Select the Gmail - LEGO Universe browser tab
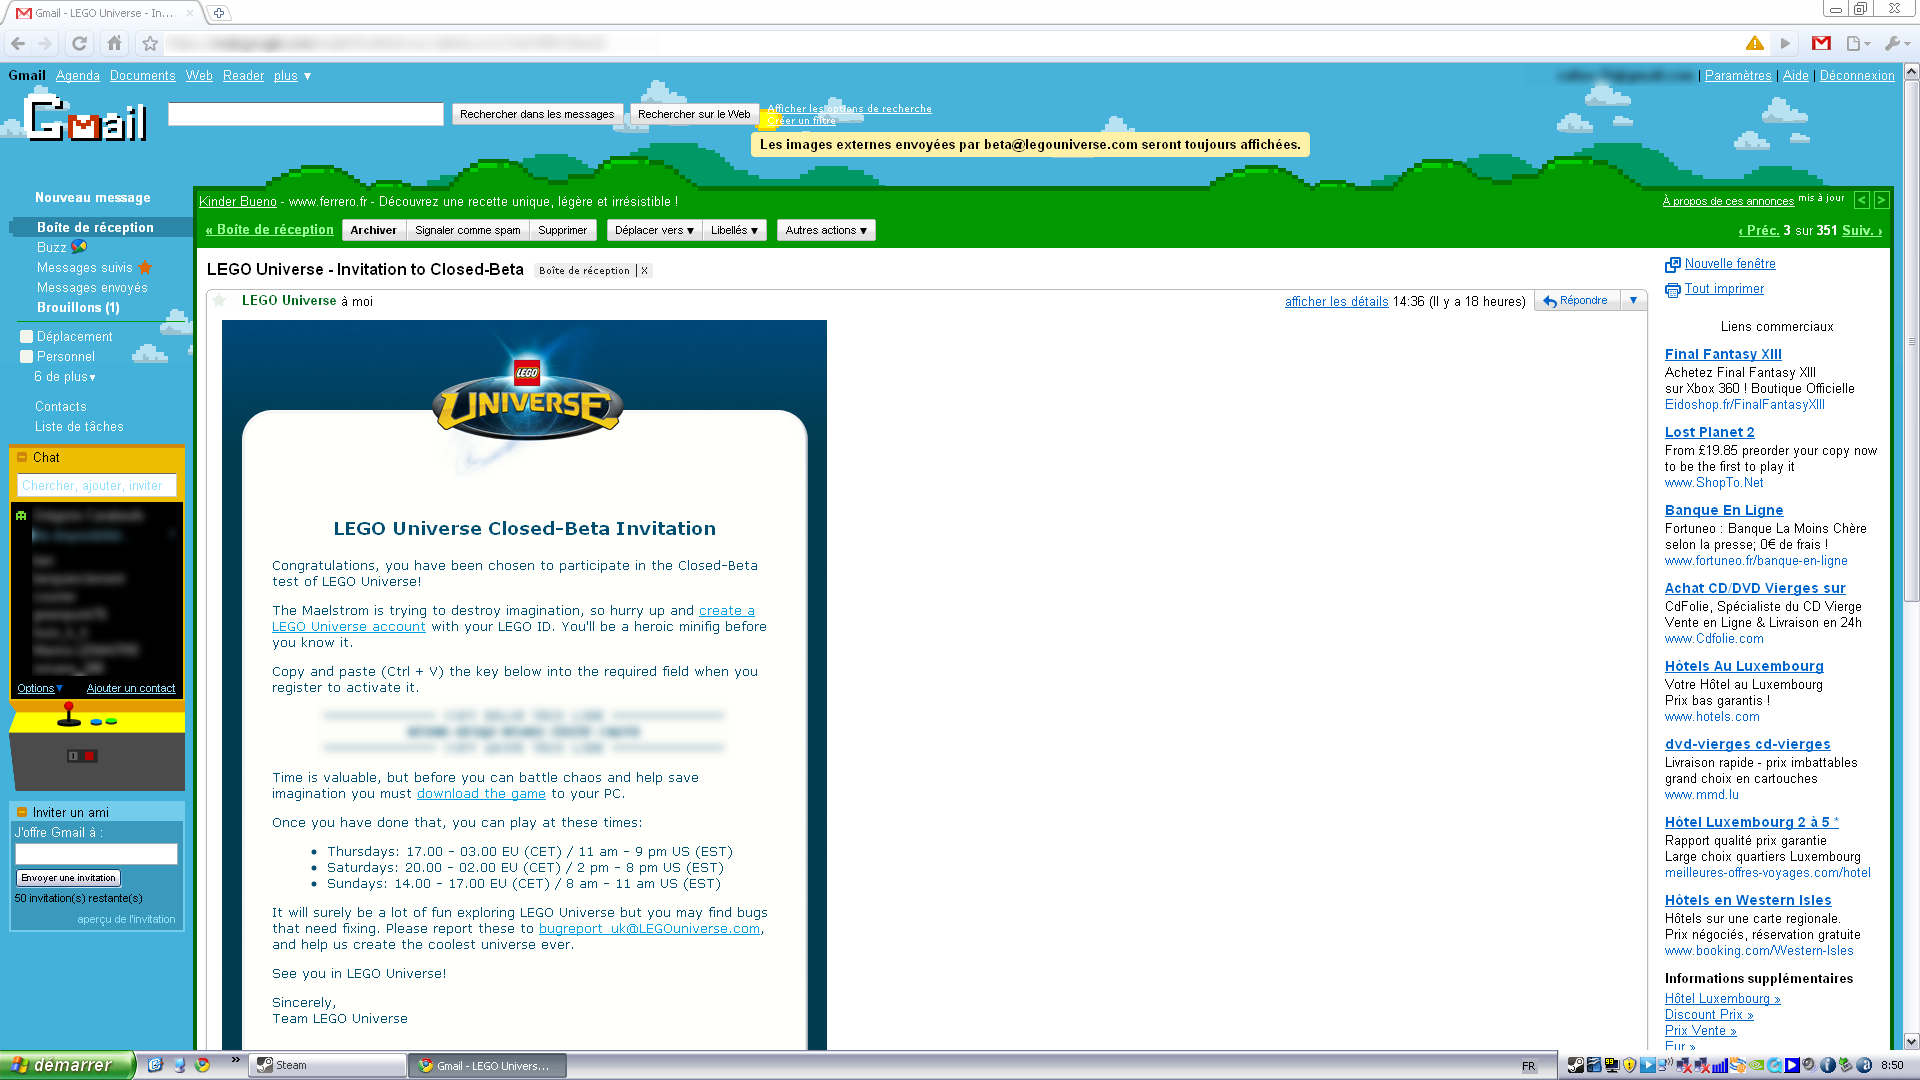Screen dimensions: 1920x1080 104,13
